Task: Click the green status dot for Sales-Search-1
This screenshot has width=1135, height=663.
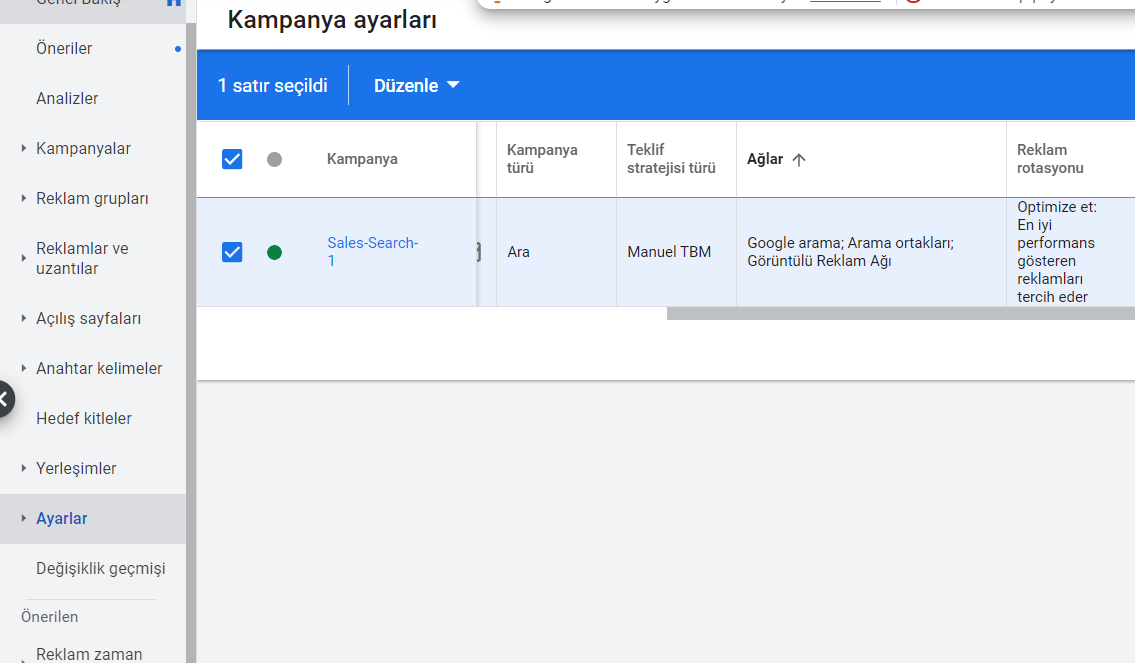Action: [x=274, y=252]
